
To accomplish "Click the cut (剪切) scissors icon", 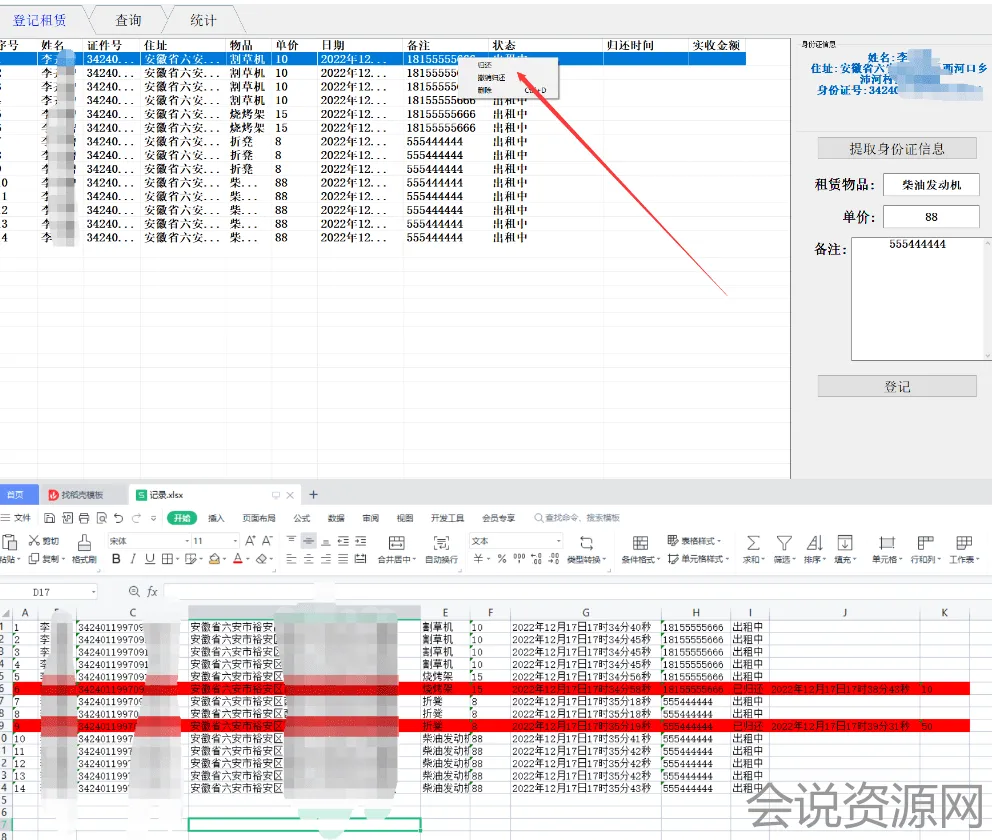I will (33, 541).
